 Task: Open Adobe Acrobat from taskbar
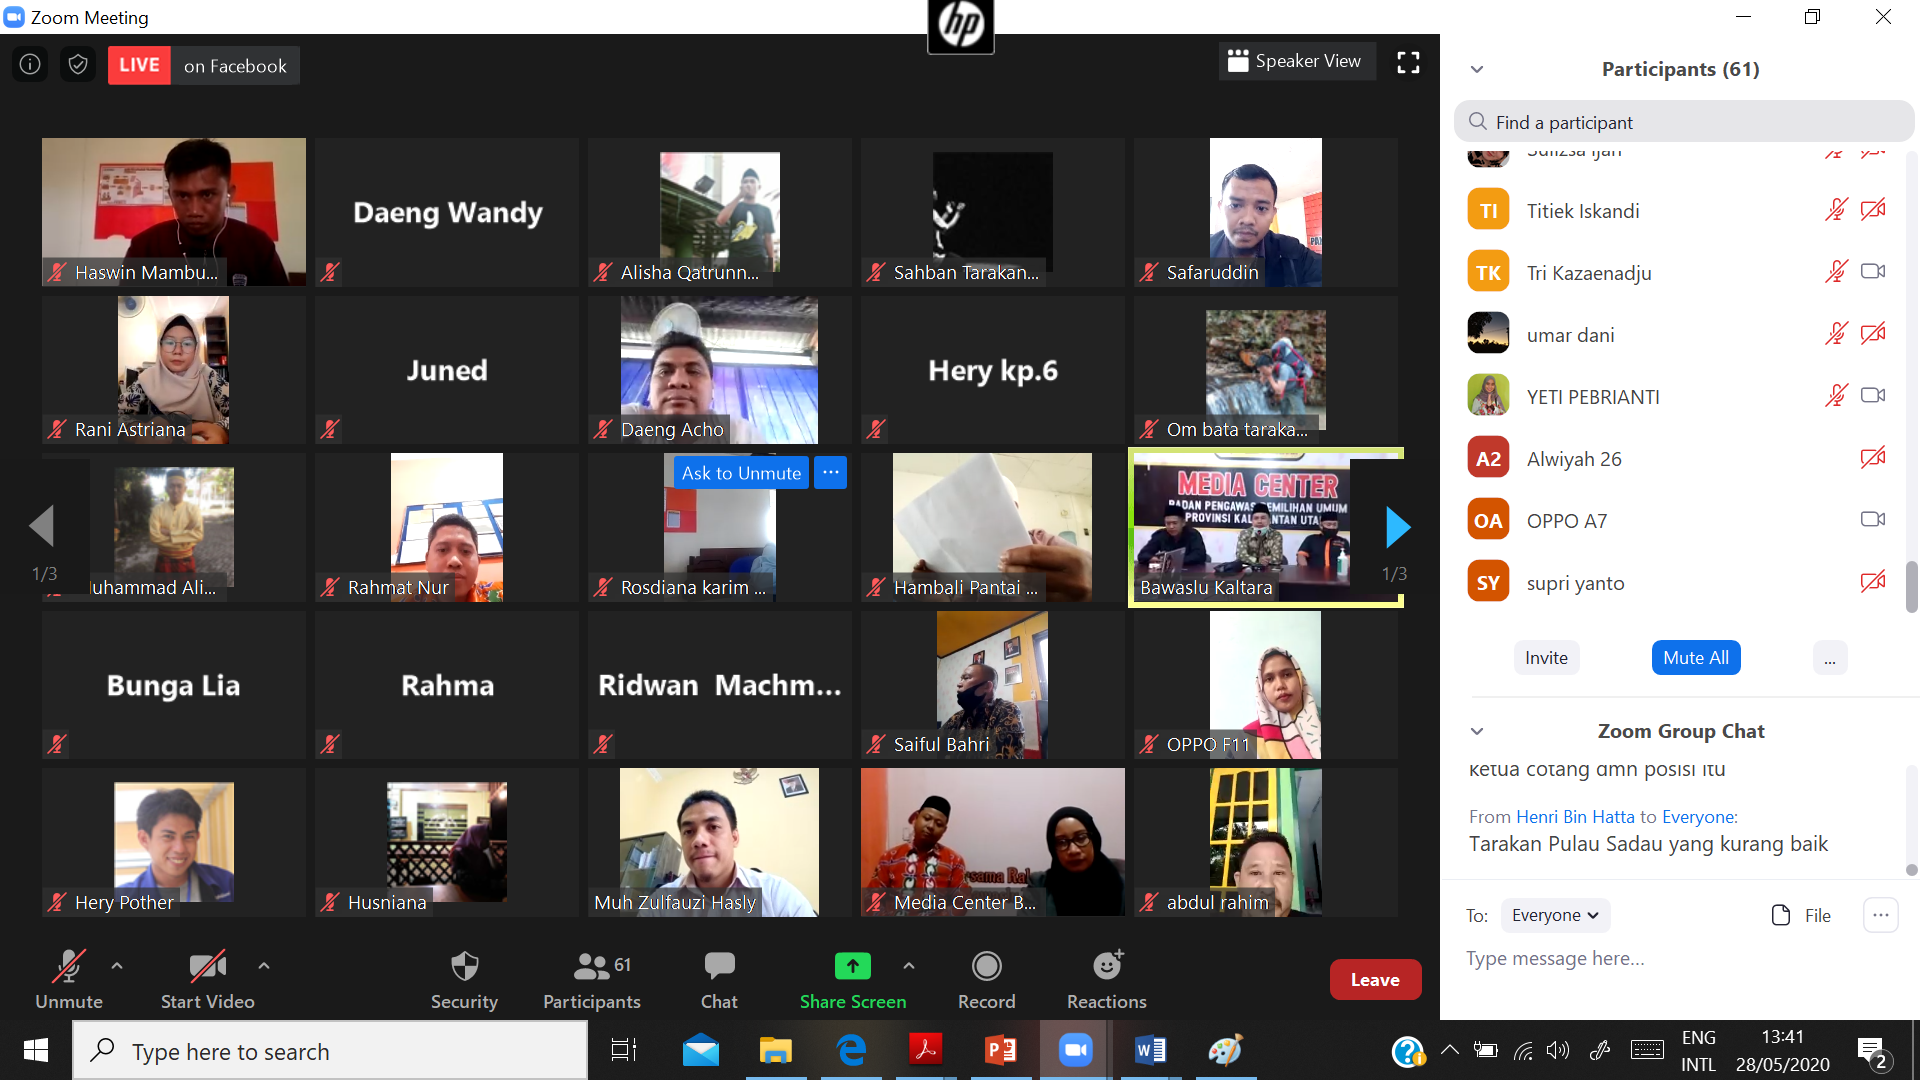pos(926,1050)
